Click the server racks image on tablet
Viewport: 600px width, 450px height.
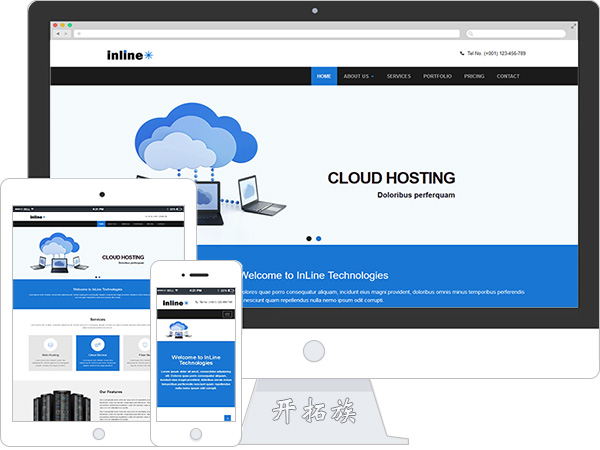[x=62, y=406]
